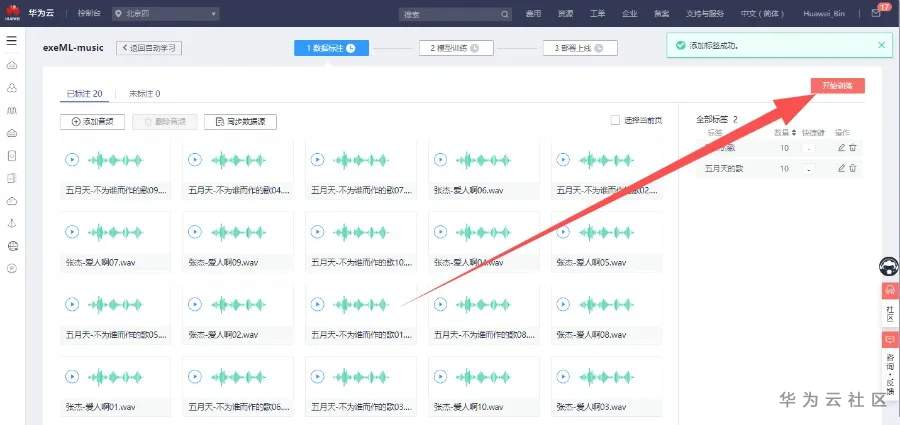This screenshot has width=900, height=425.
Task: Delete the label listed above 五月天的歌
Action: point(853,148)
